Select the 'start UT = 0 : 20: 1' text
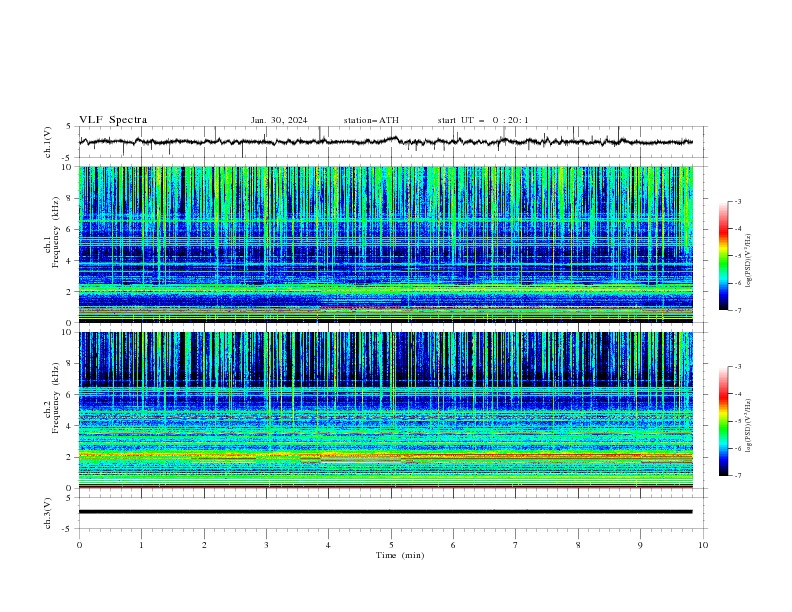The image size is (792, 612). 483,120
